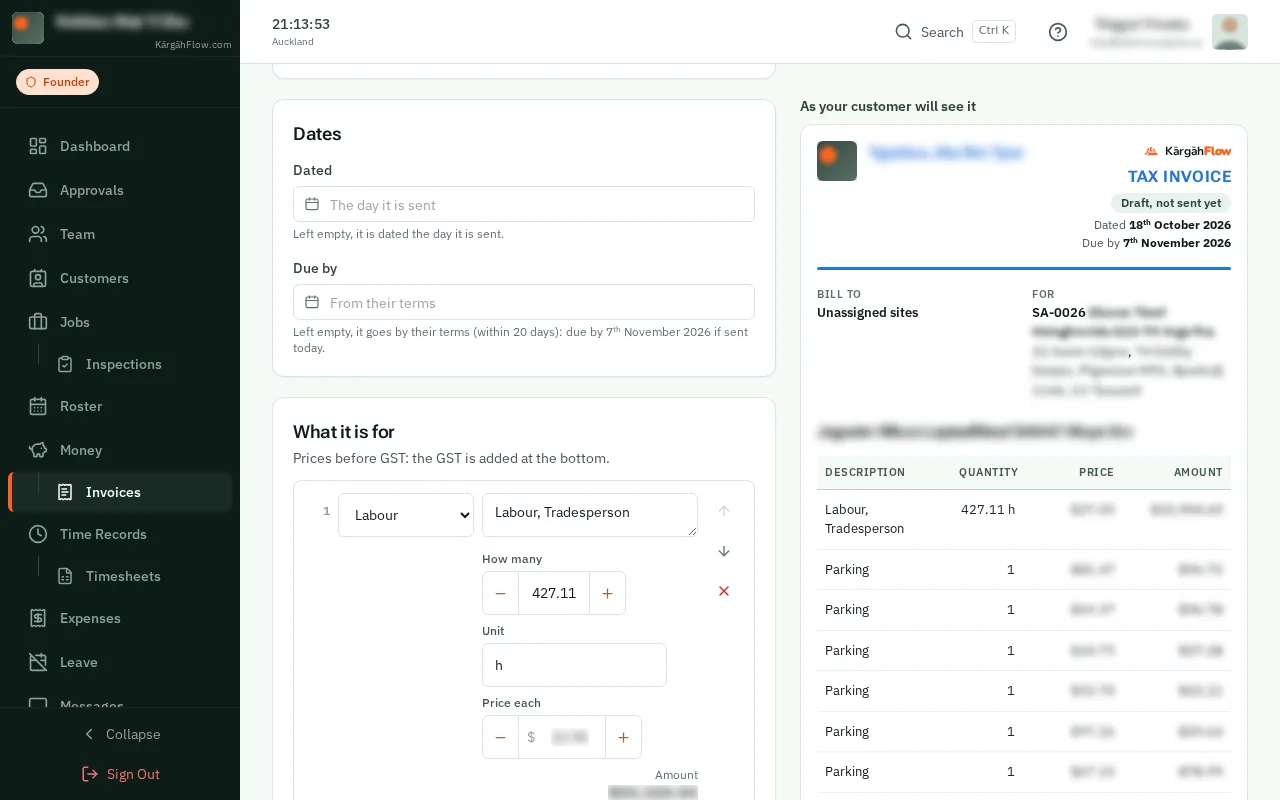Click 'Unassigned sites' in the preview

point(867,312)
